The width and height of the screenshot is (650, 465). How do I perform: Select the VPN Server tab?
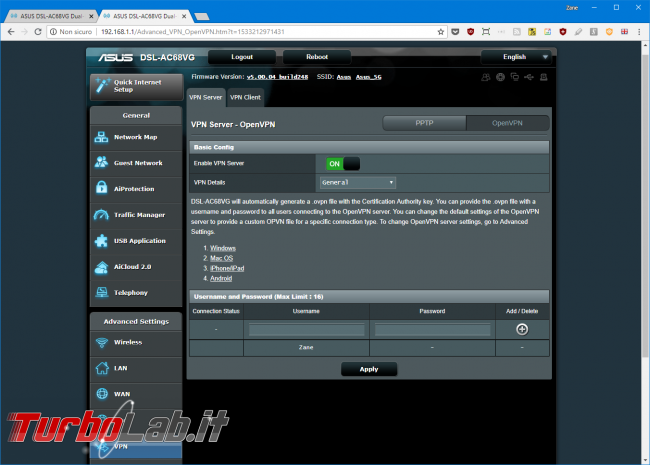pos(206,98)
